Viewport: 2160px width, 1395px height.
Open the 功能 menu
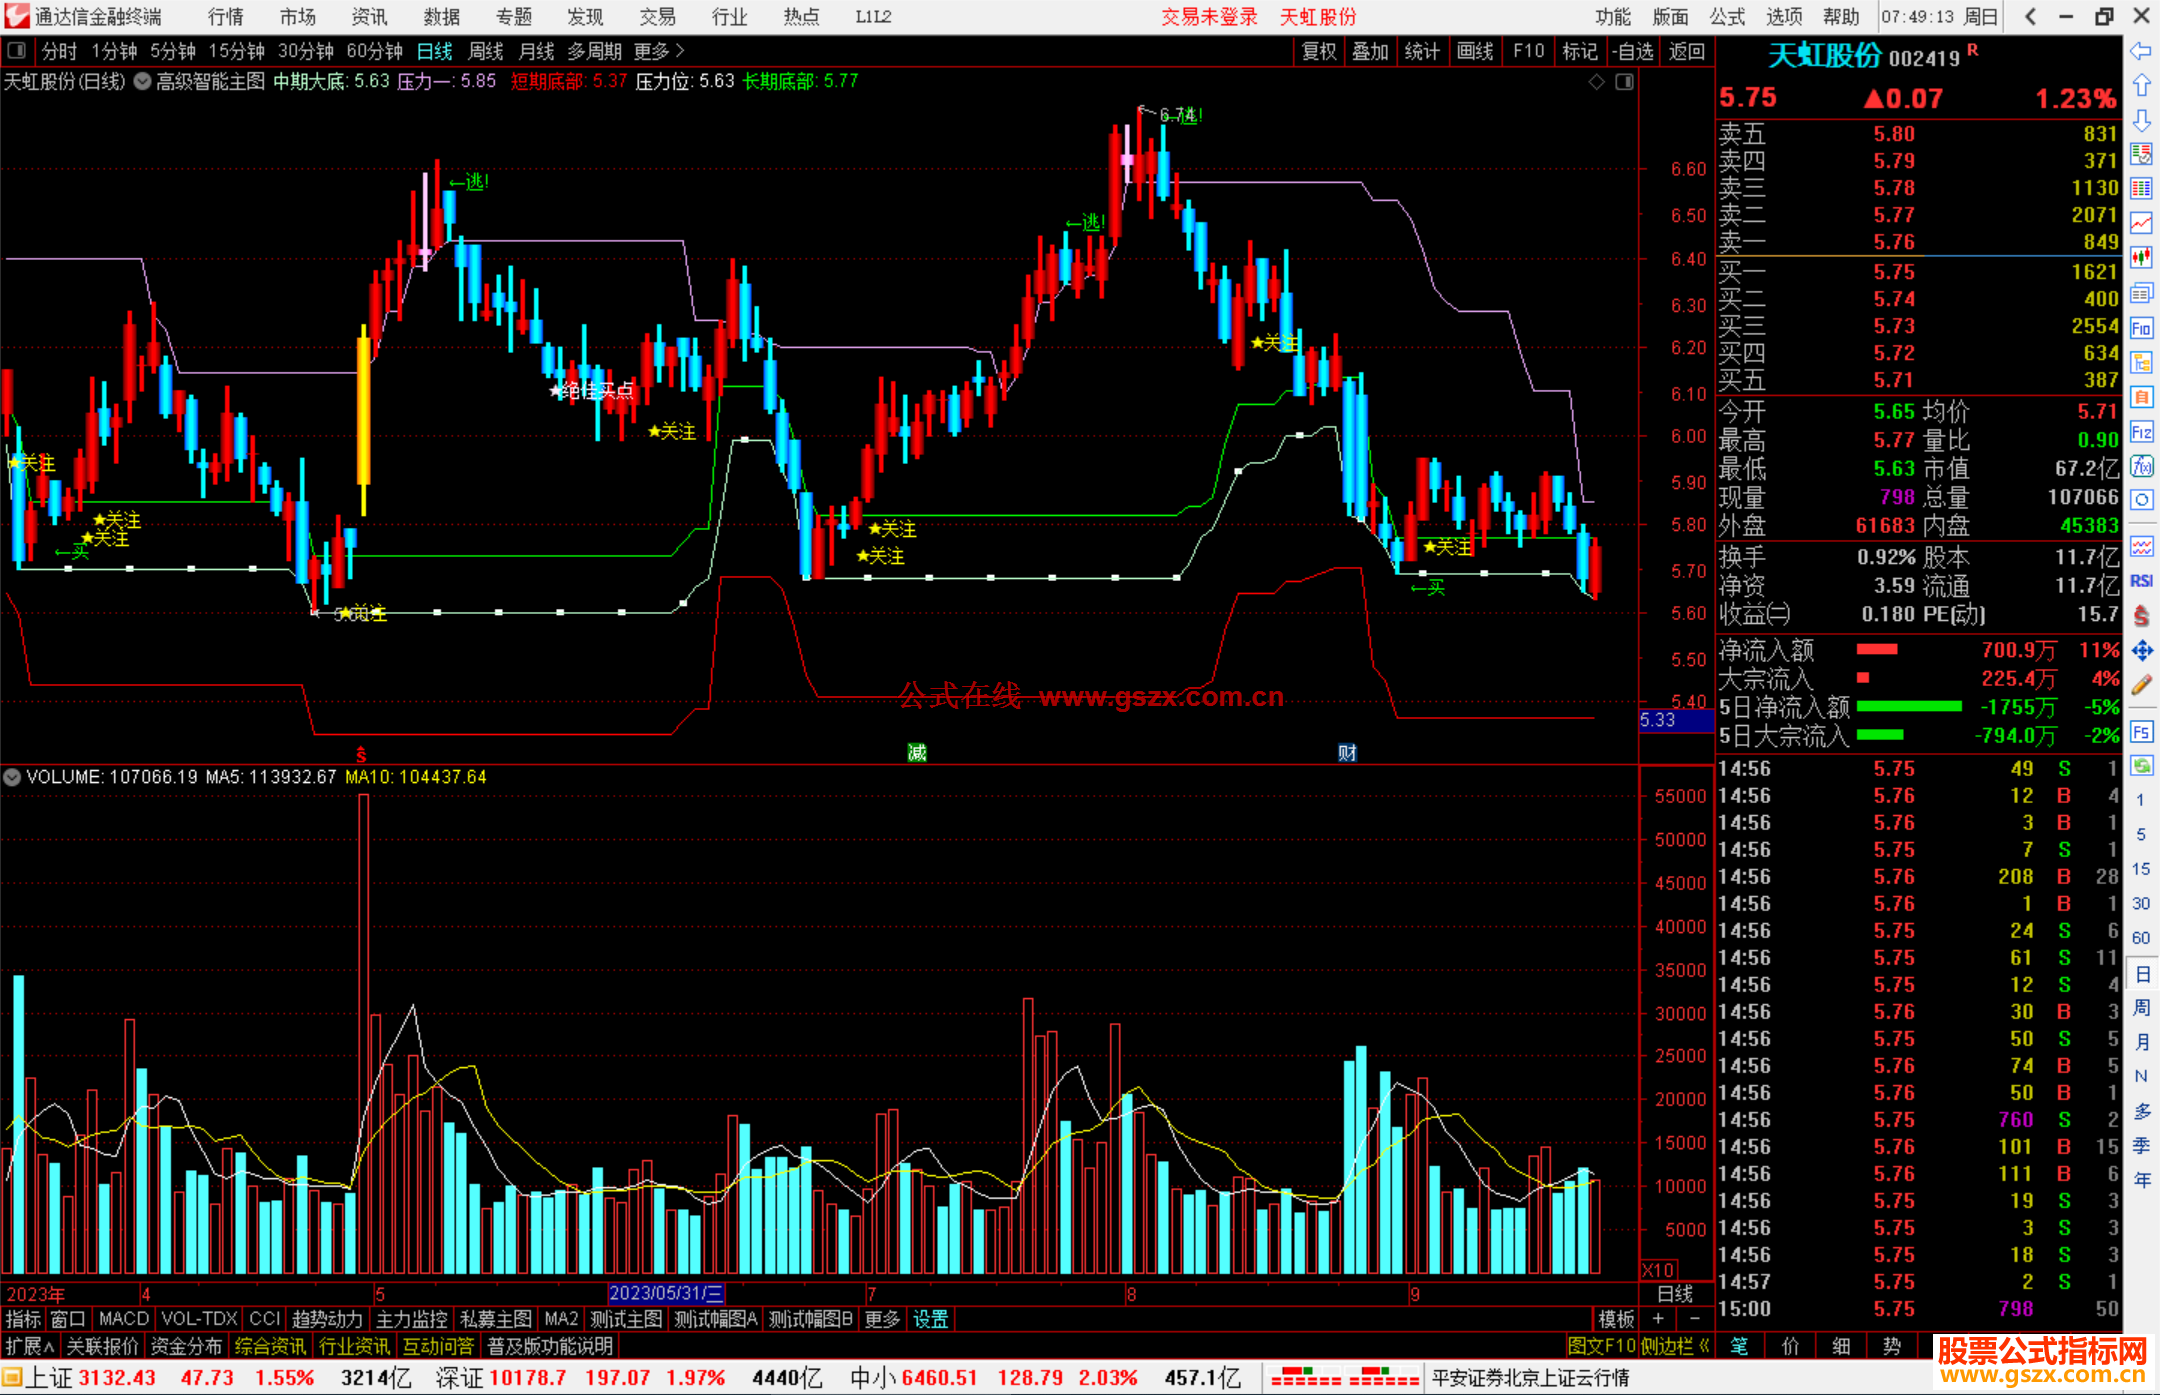pyautogui.click(x=1613, y=16)
